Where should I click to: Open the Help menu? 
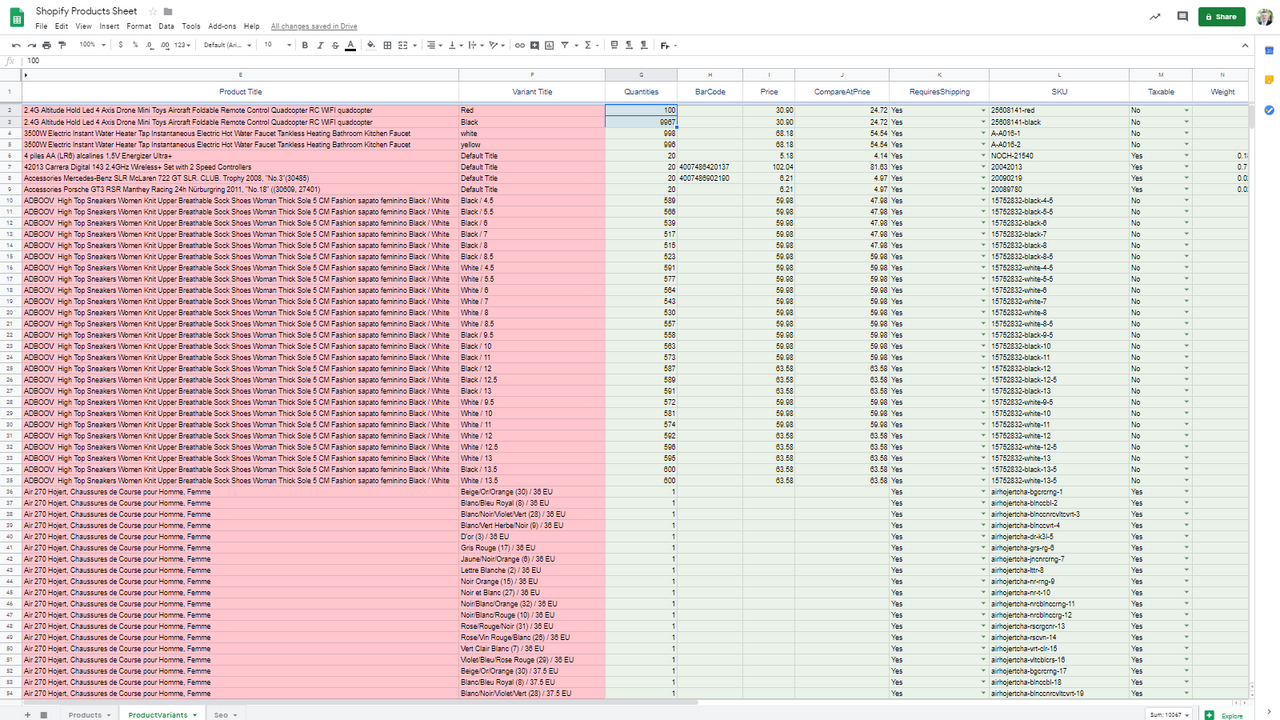[x=251, y=26]
